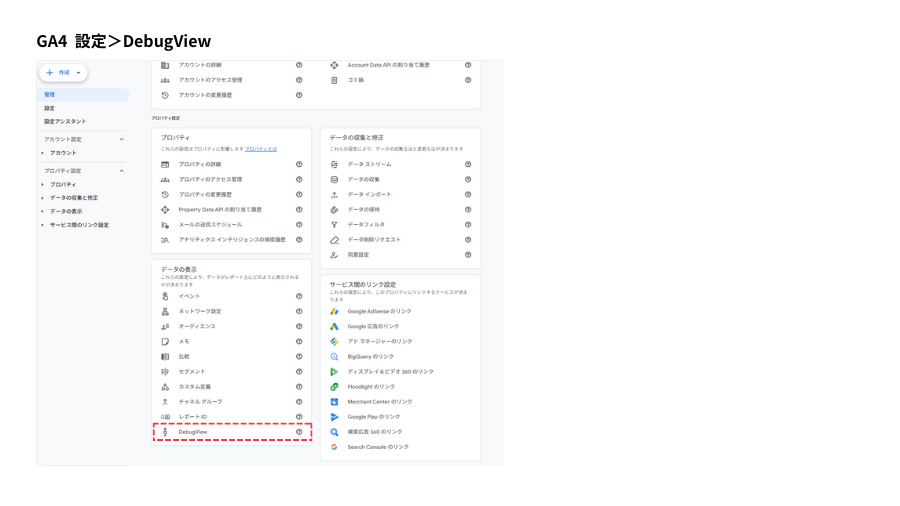Click the データ削除リクエスト eraser icon
Image resolution: width=900 pixels, height=506 pixels.
click(x=334, y=240)
